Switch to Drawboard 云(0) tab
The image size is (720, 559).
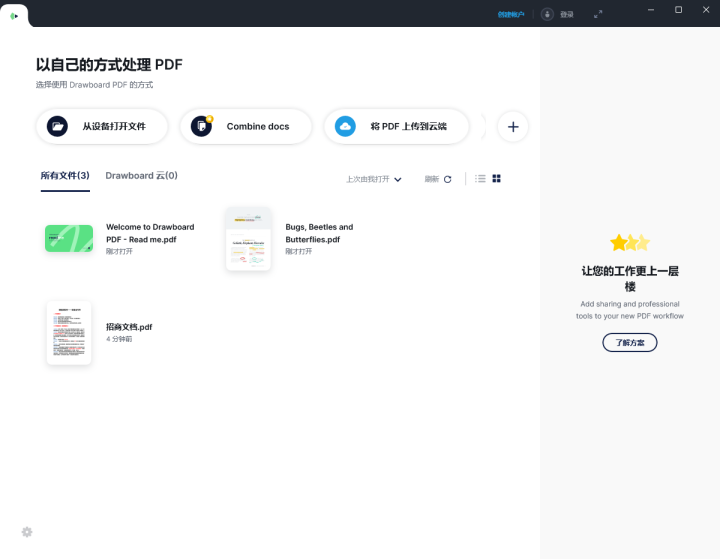tap(141, 175)
